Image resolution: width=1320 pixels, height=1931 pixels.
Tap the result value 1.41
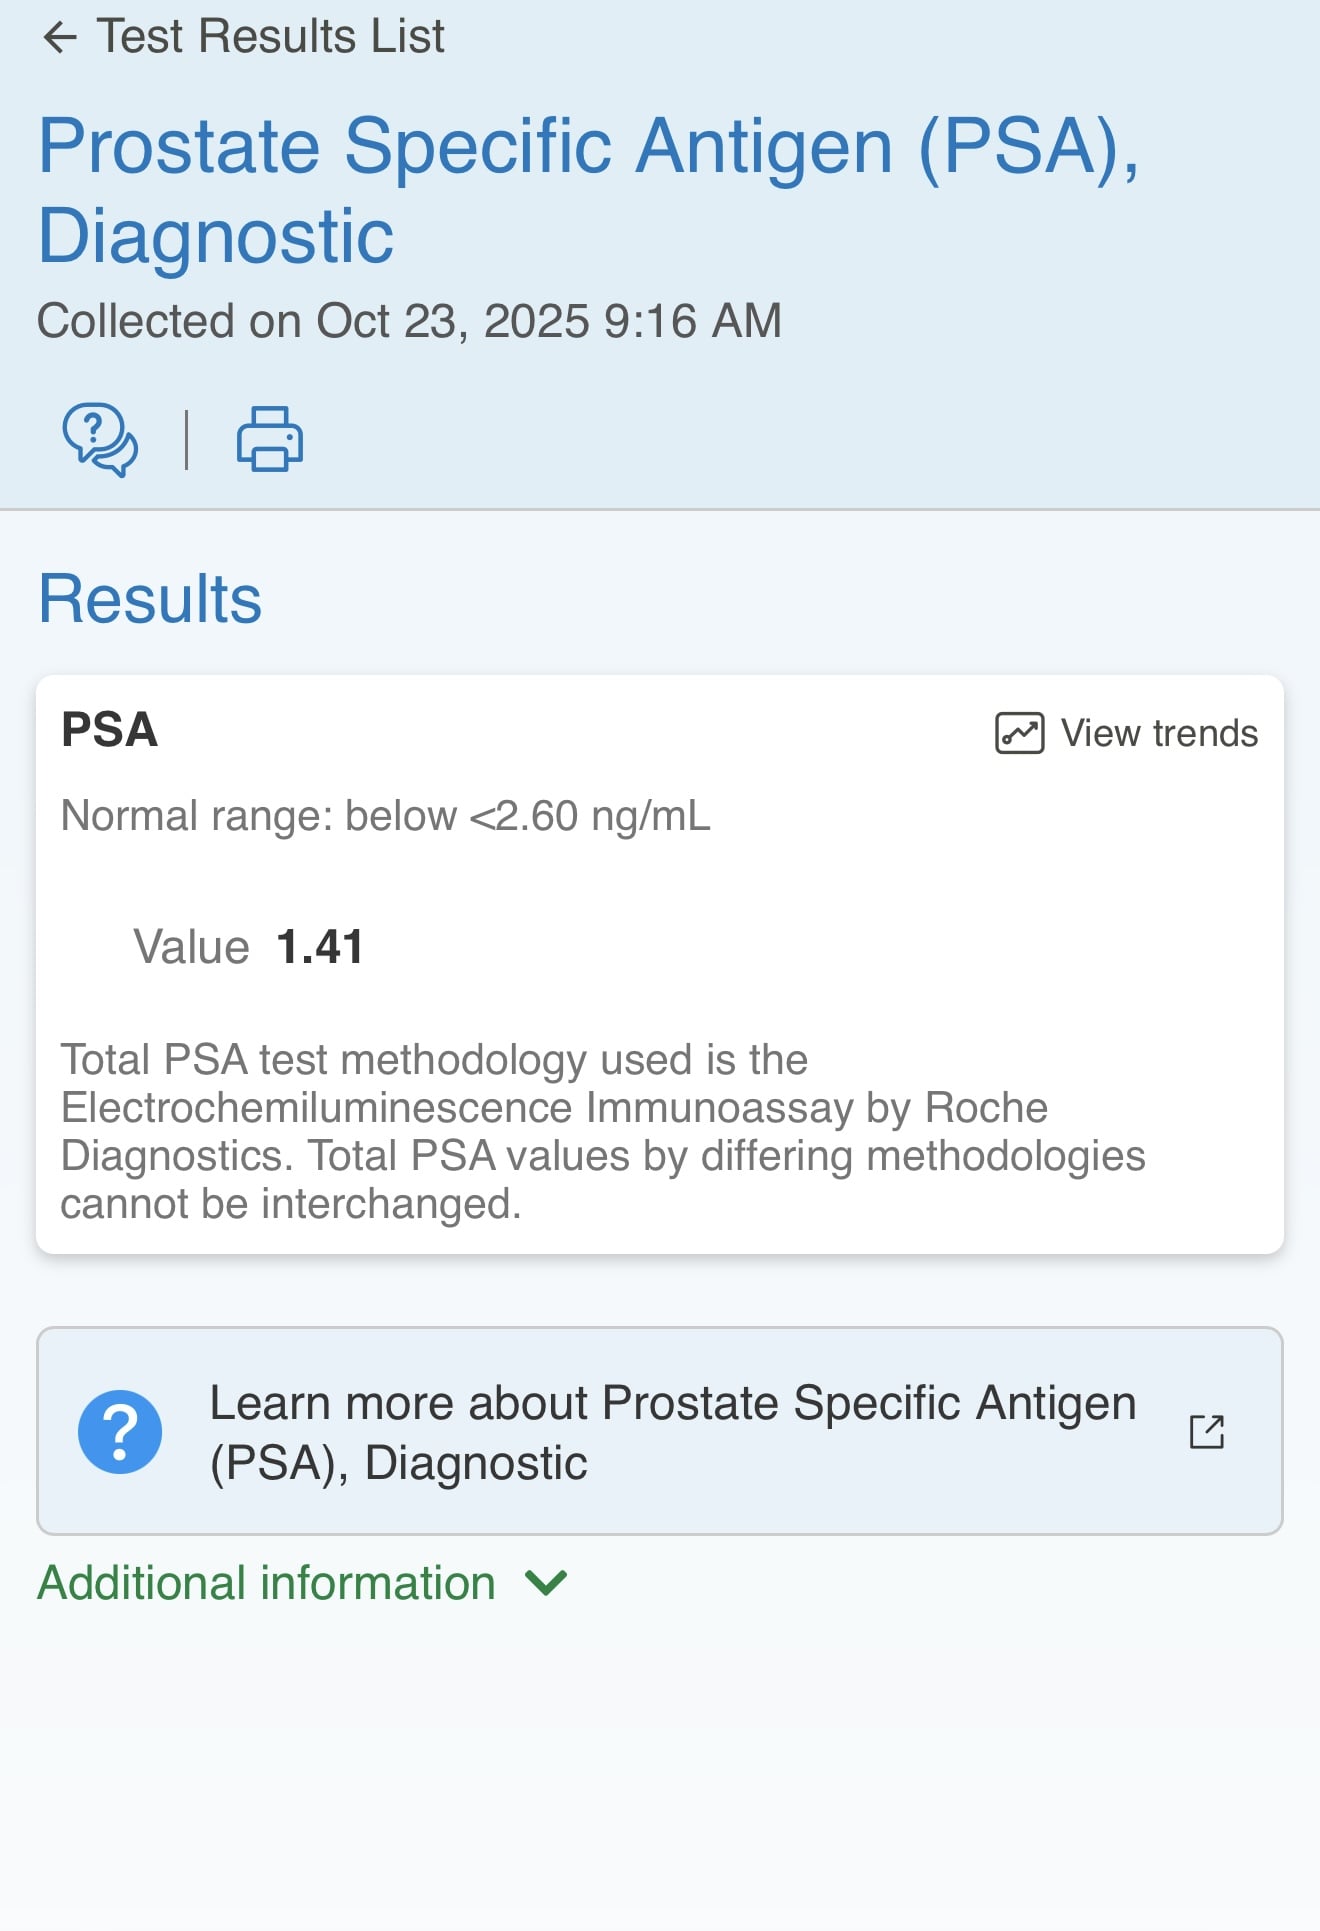(319, 946)
